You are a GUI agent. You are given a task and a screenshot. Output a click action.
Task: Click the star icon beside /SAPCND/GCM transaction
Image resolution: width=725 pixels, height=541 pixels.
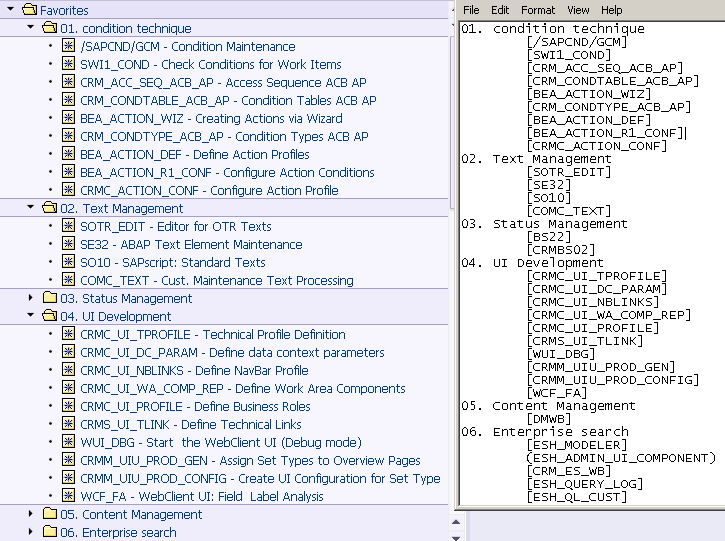pos(68,46)
